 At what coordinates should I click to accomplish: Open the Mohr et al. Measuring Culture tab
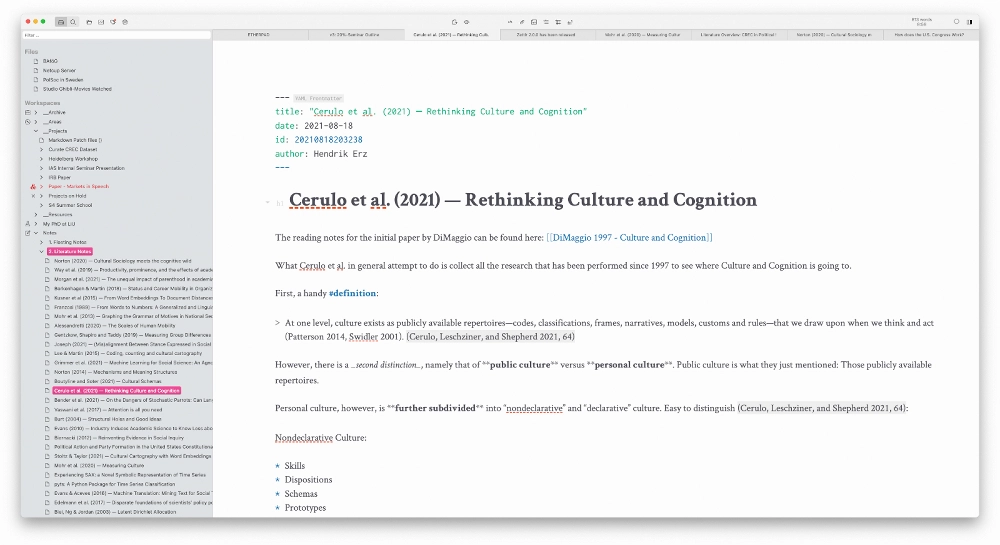(643, 34)
